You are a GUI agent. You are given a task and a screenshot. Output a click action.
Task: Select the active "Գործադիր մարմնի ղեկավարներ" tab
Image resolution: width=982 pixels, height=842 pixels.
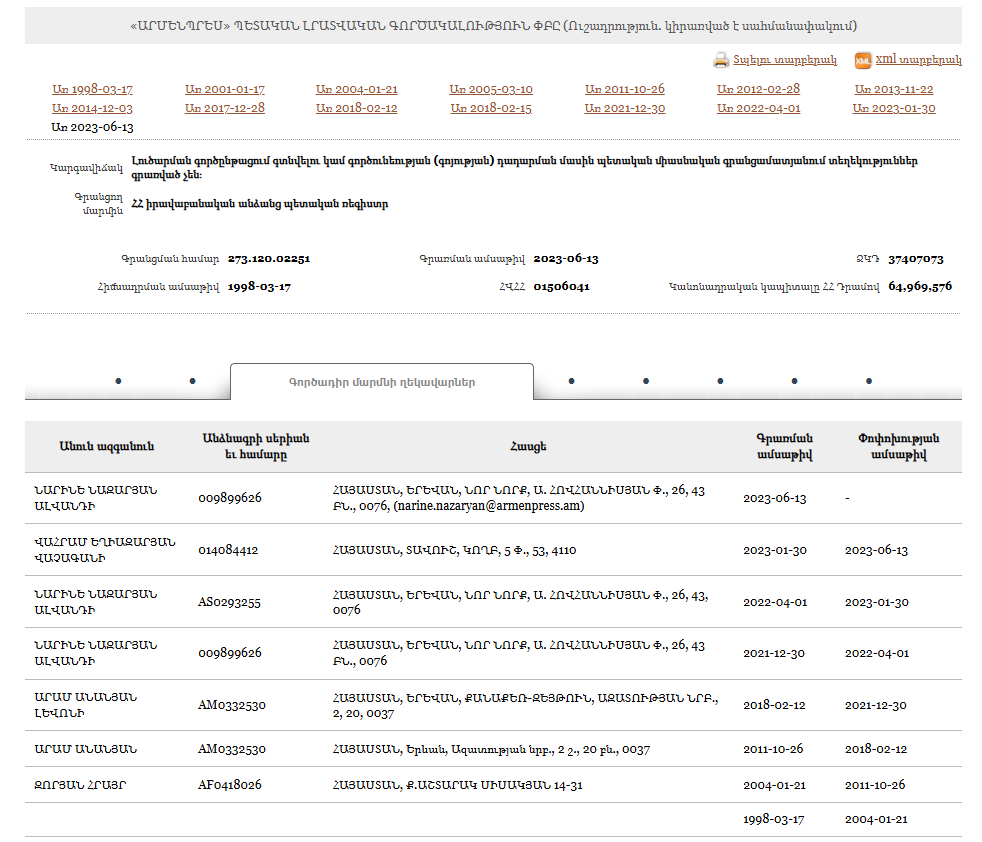pos(381,382)
